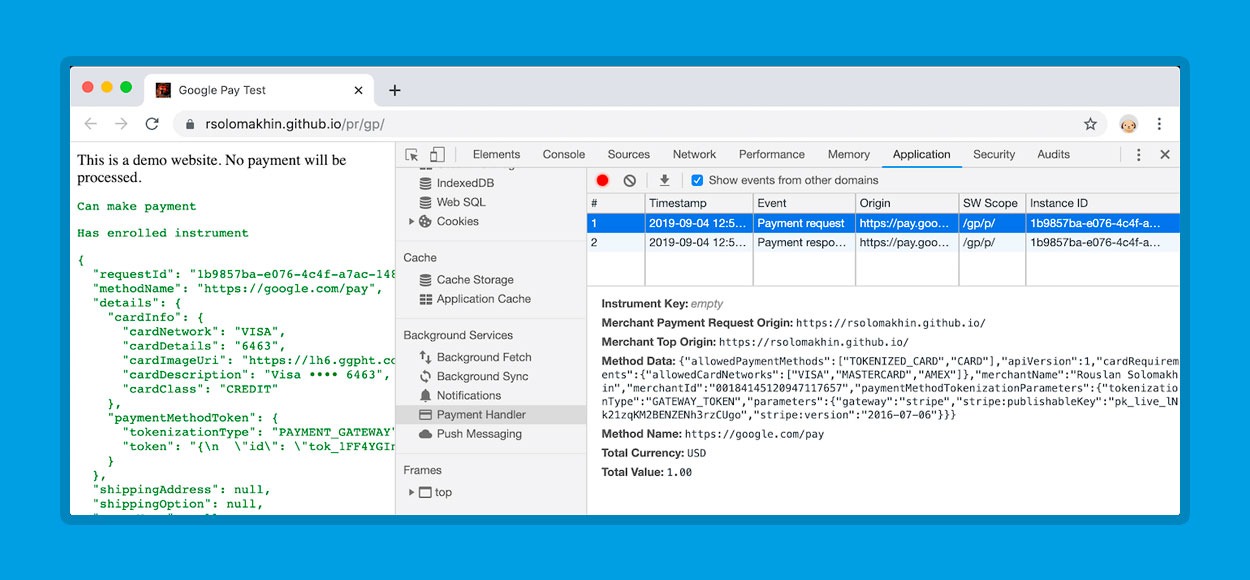Click the Background Services section heading
The width and height of the screenshot is (1250, 580).
pos(458,336)
